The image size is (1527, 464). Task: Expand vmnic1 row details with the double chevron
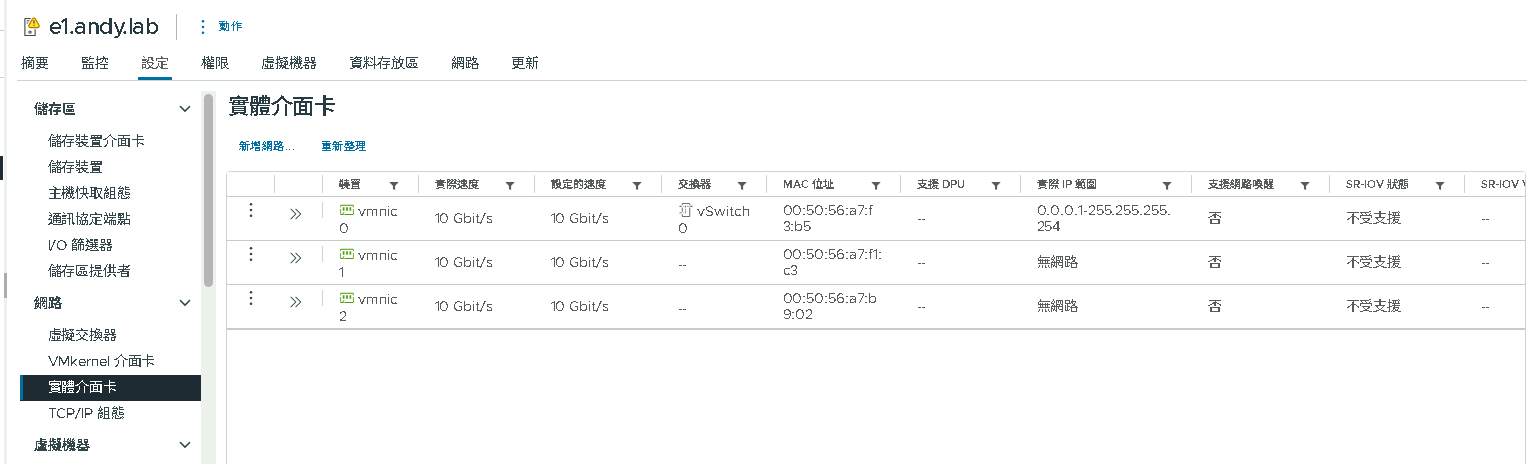(x=295, y=258)
